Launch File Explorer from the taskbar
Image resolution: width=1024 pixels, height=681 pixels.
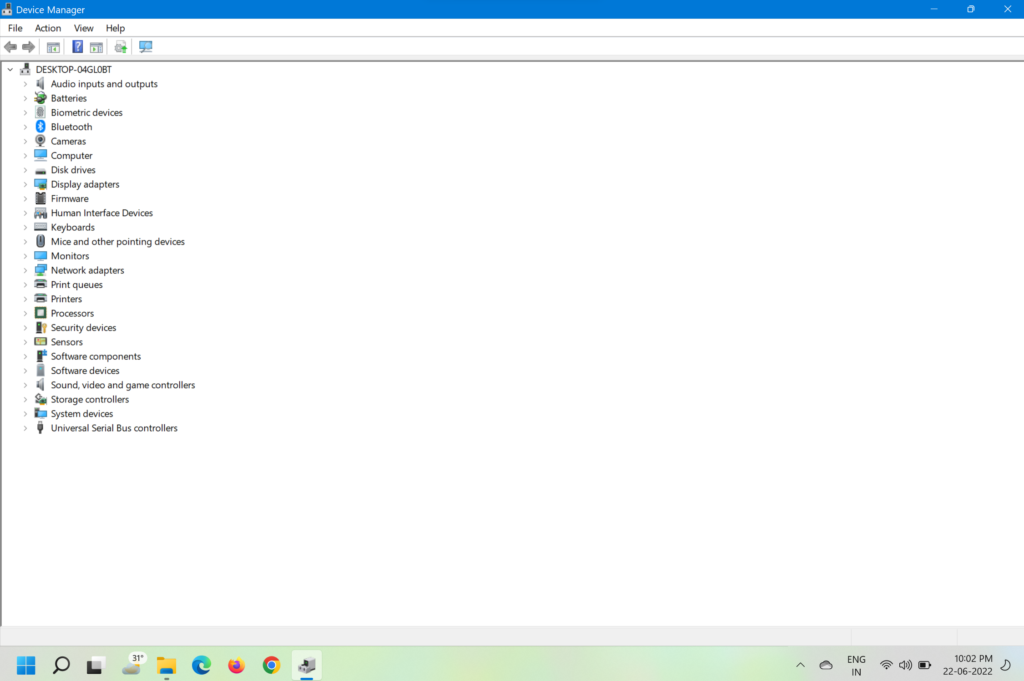[167, 665]
